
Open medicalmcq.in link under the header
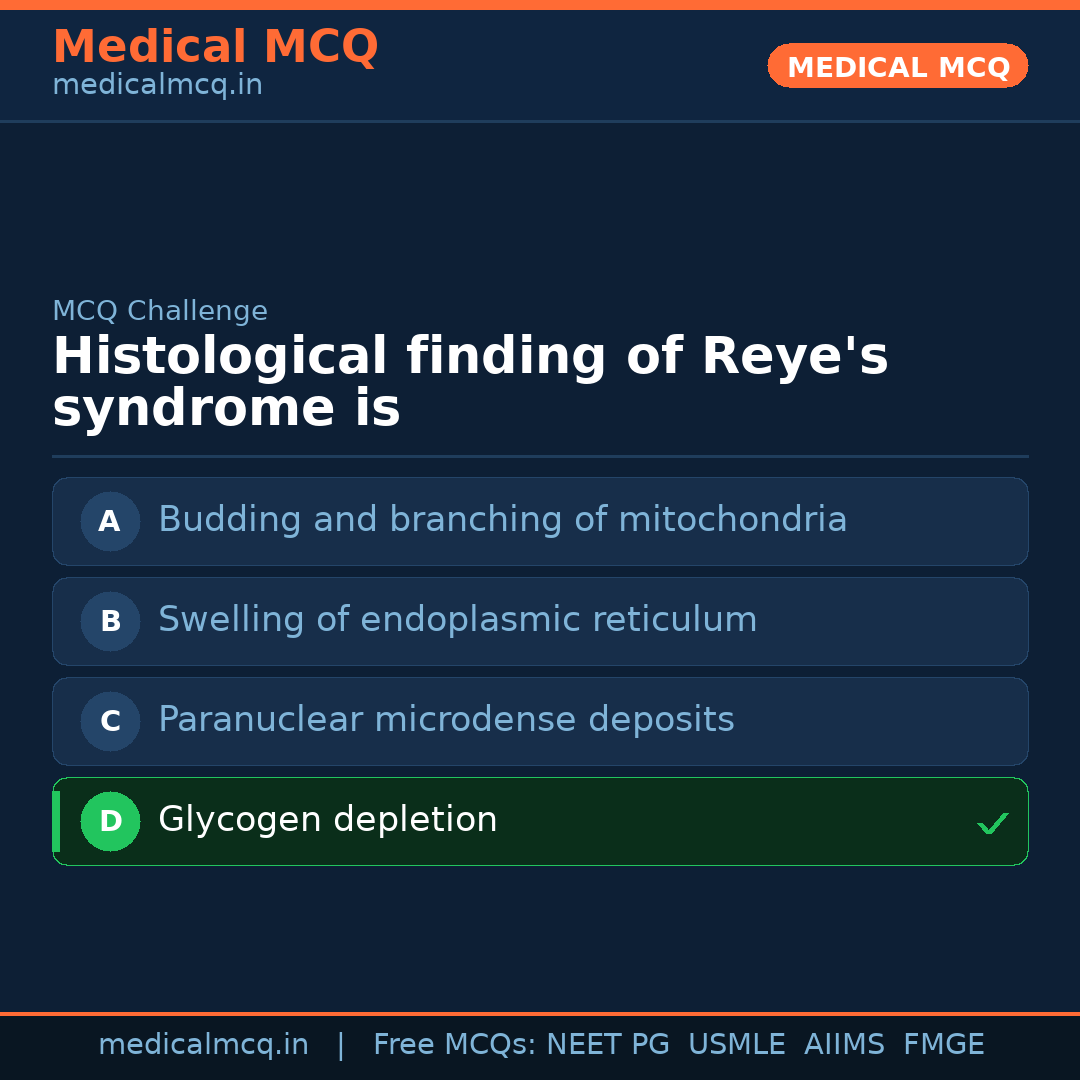(x=157, y=86)
